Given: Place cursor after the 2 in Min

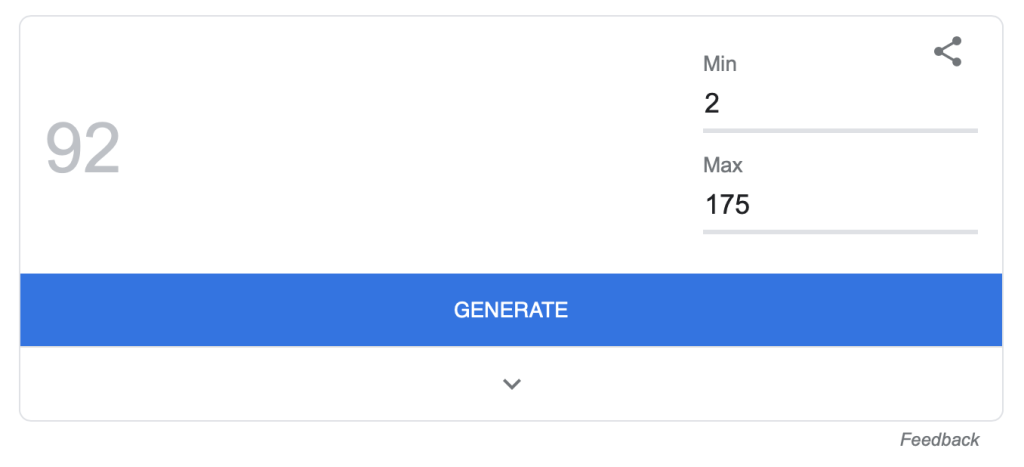Looking at the screenshot, I should (x=721, y=104).
